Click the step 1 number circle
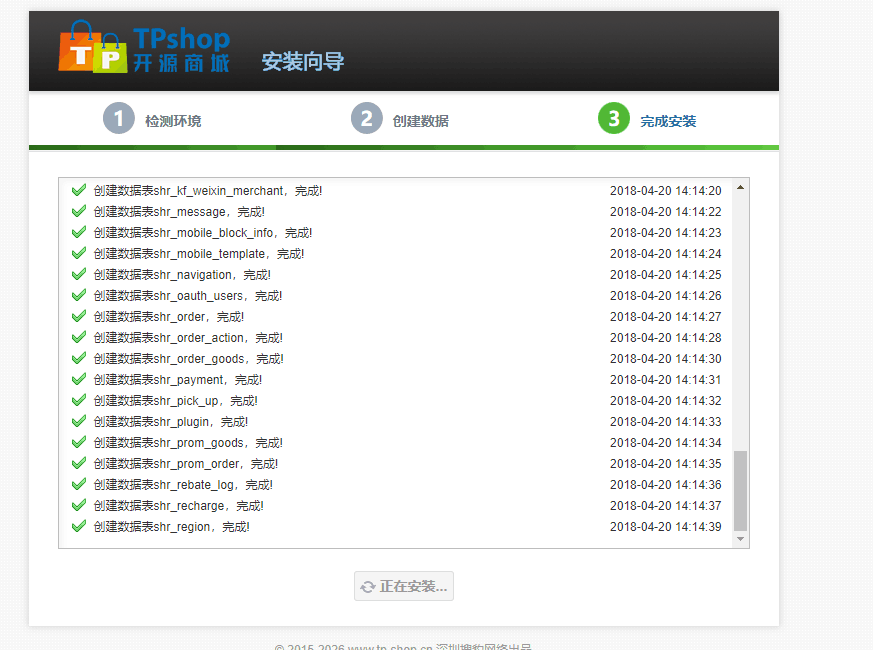This screenshot has width=873, height=650. (x=118, y=119)
